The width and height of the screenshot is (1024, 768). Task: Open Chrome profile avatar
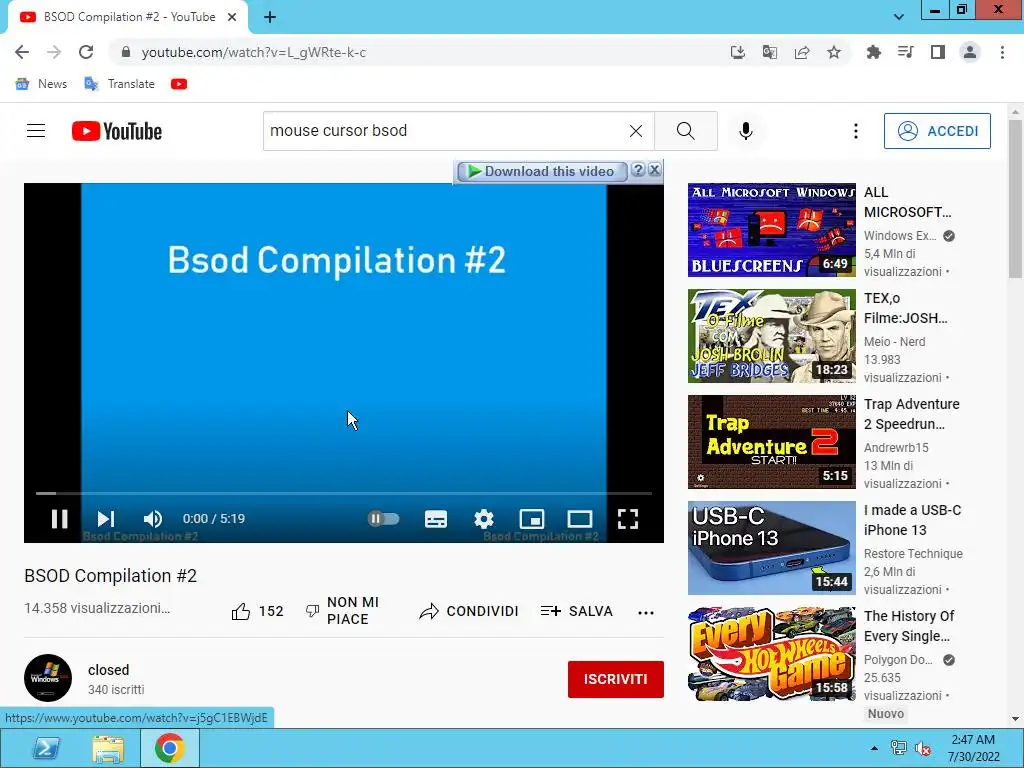coord(970,52)
